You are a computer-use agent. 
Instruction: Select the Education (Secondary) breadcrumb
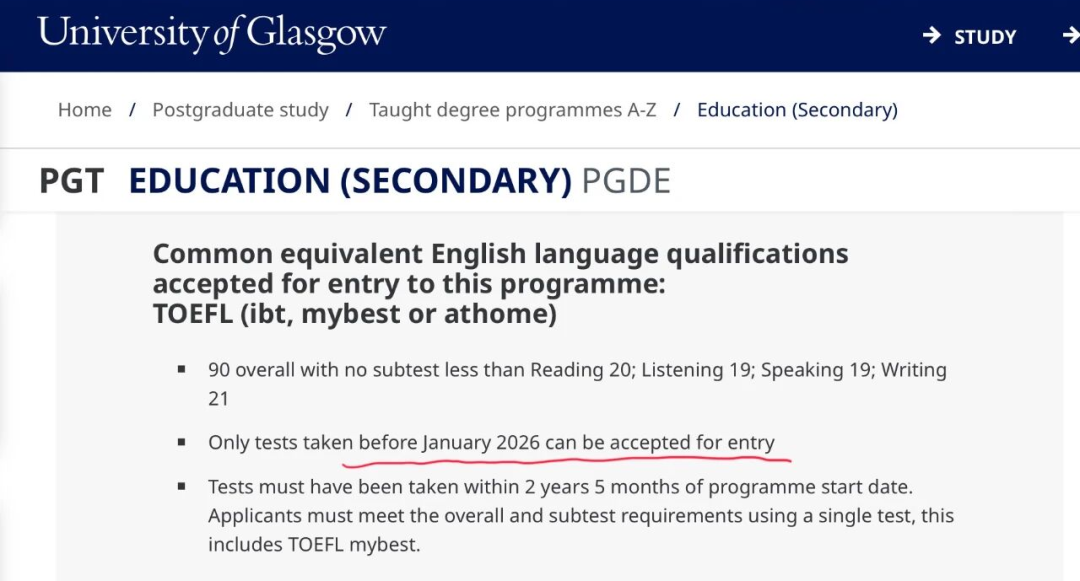(x=797, y=110)
